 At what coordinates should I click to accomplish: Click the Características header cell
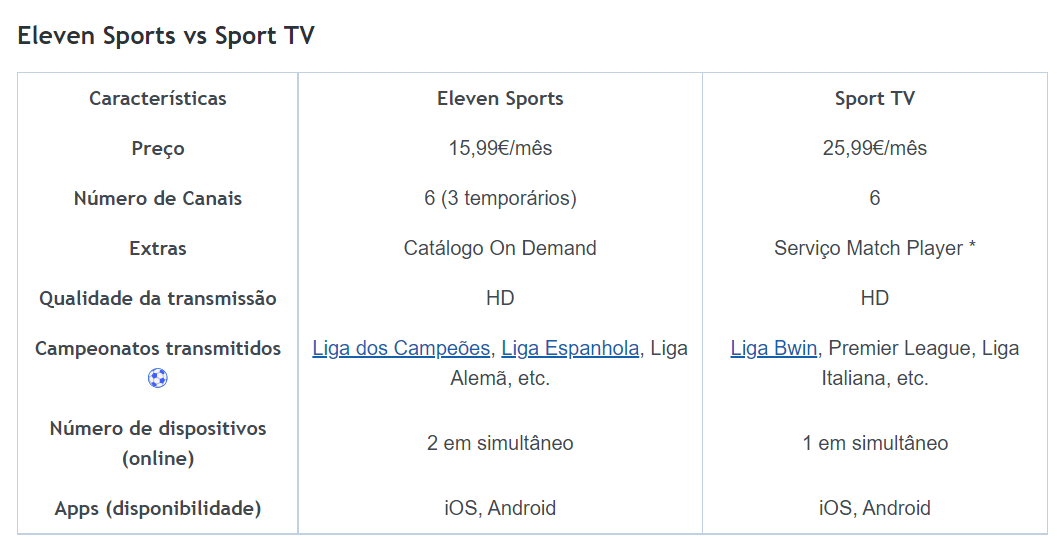[x=158, y=98]
